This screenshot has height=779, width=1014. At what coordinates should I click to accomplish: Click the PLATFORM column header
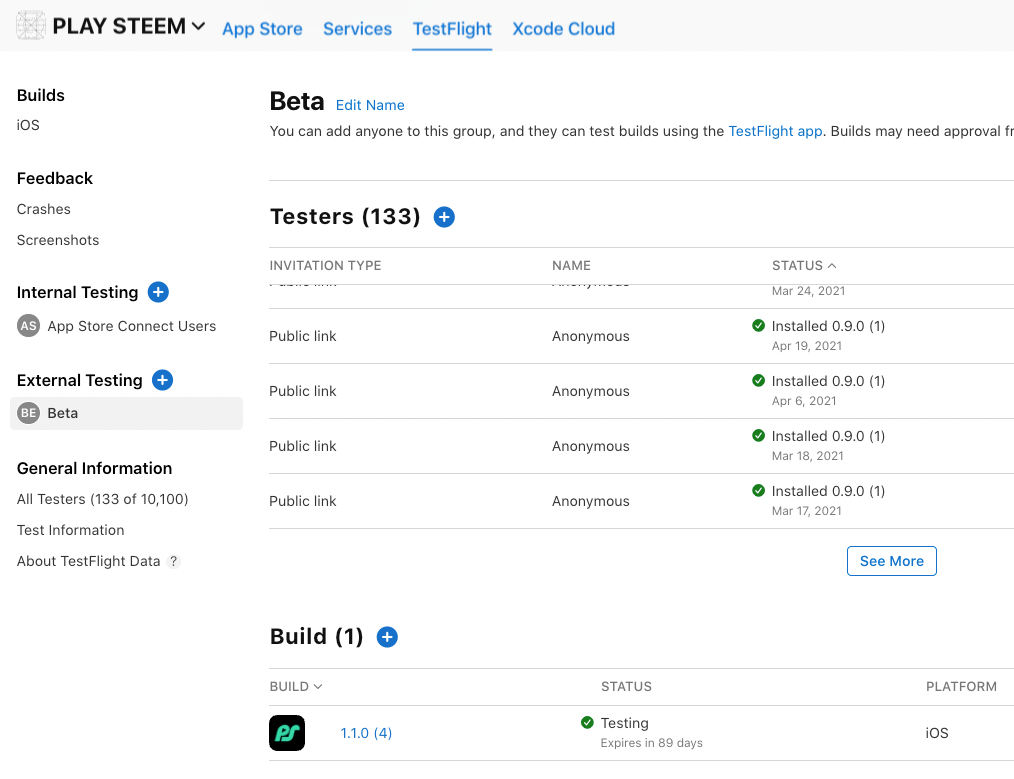pyautogui.click(x=962, y=687)
